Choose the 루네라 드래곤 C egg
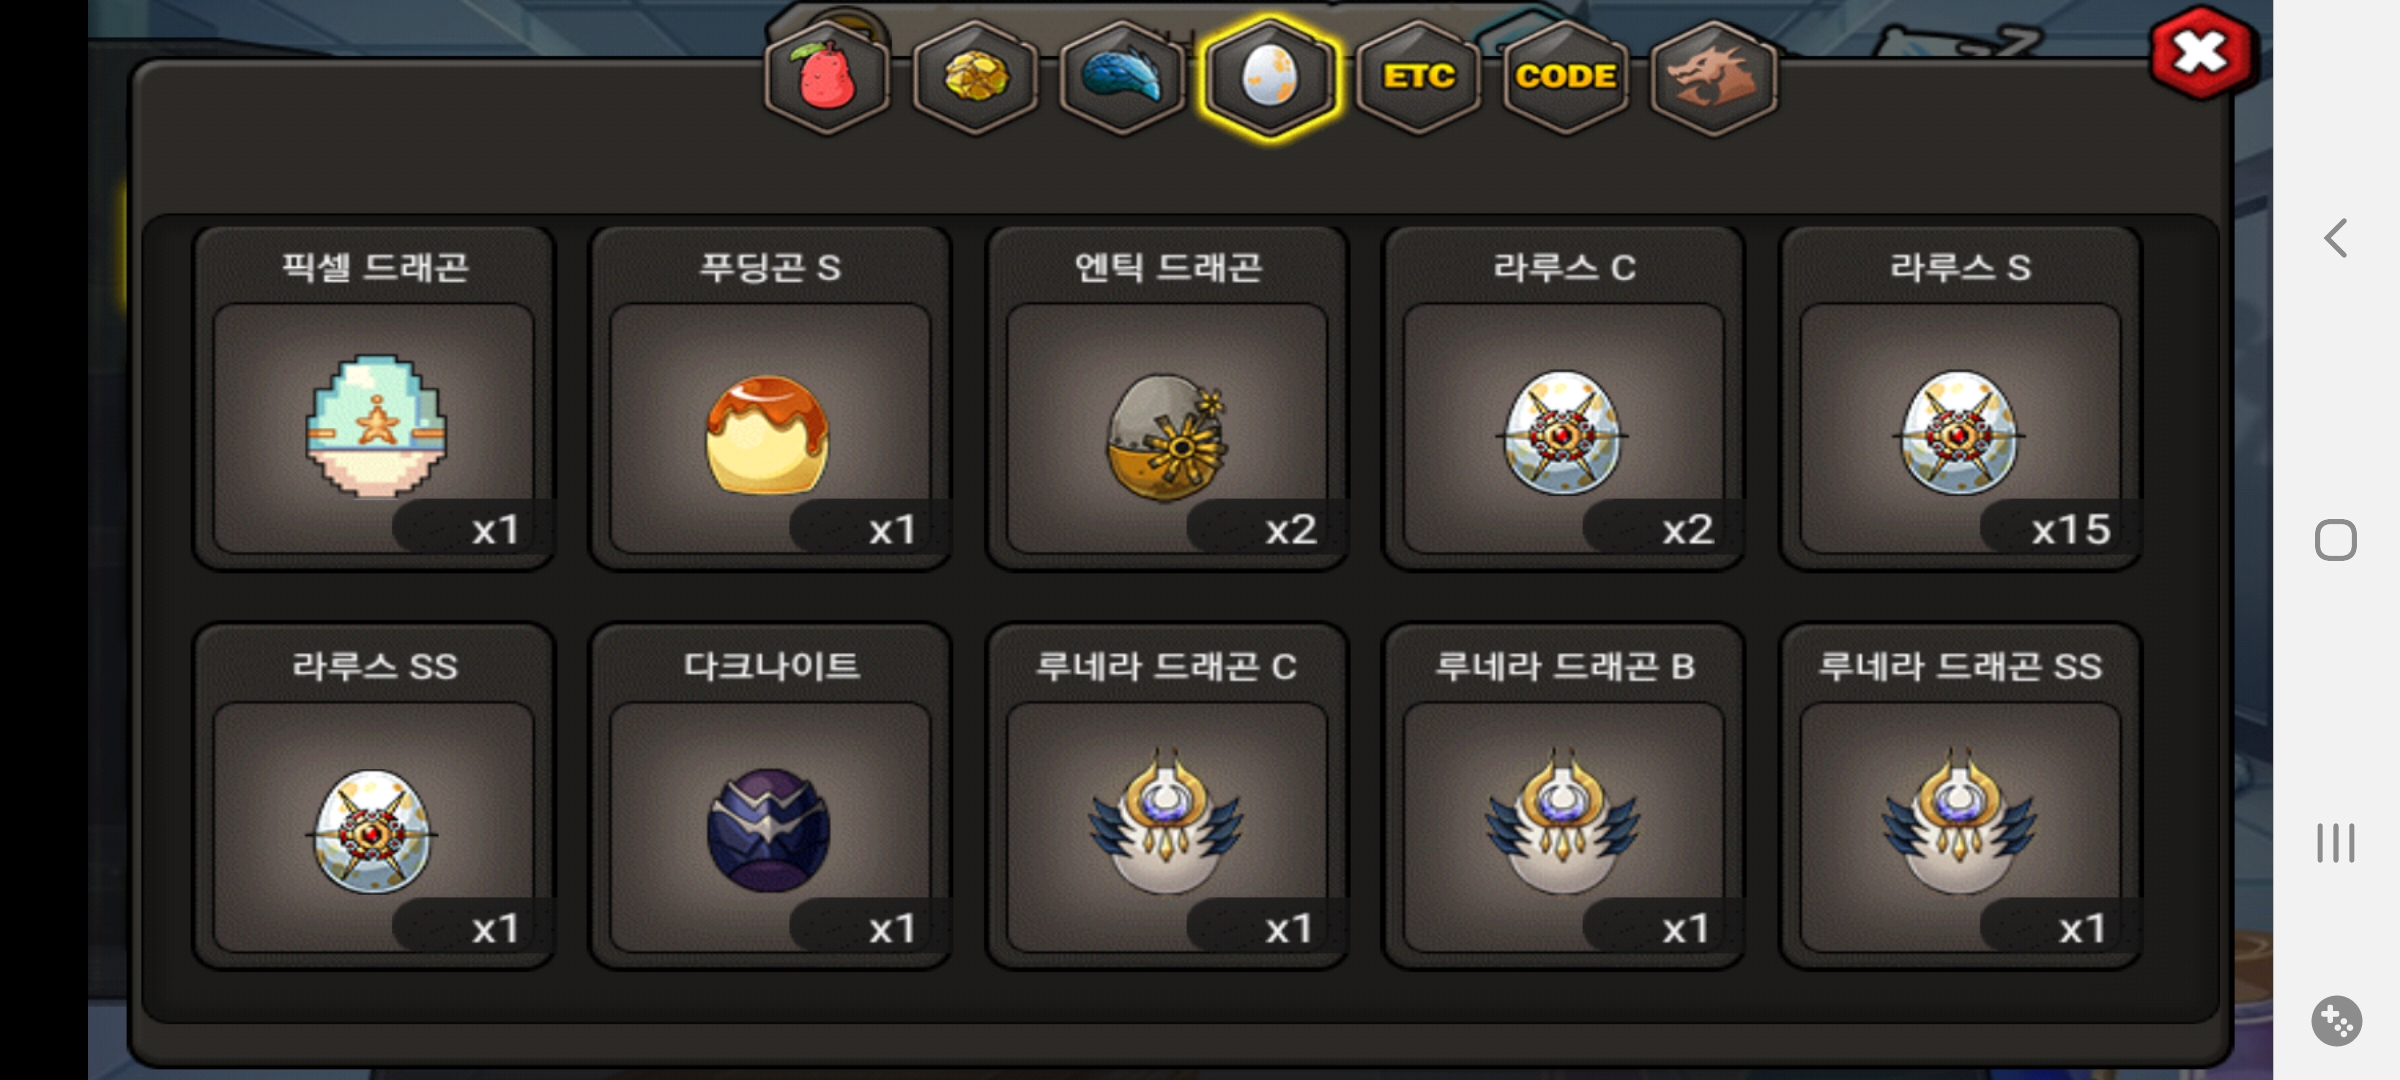The height and width of the screenshot is (1080, 2400). (x=1167, y=796)
